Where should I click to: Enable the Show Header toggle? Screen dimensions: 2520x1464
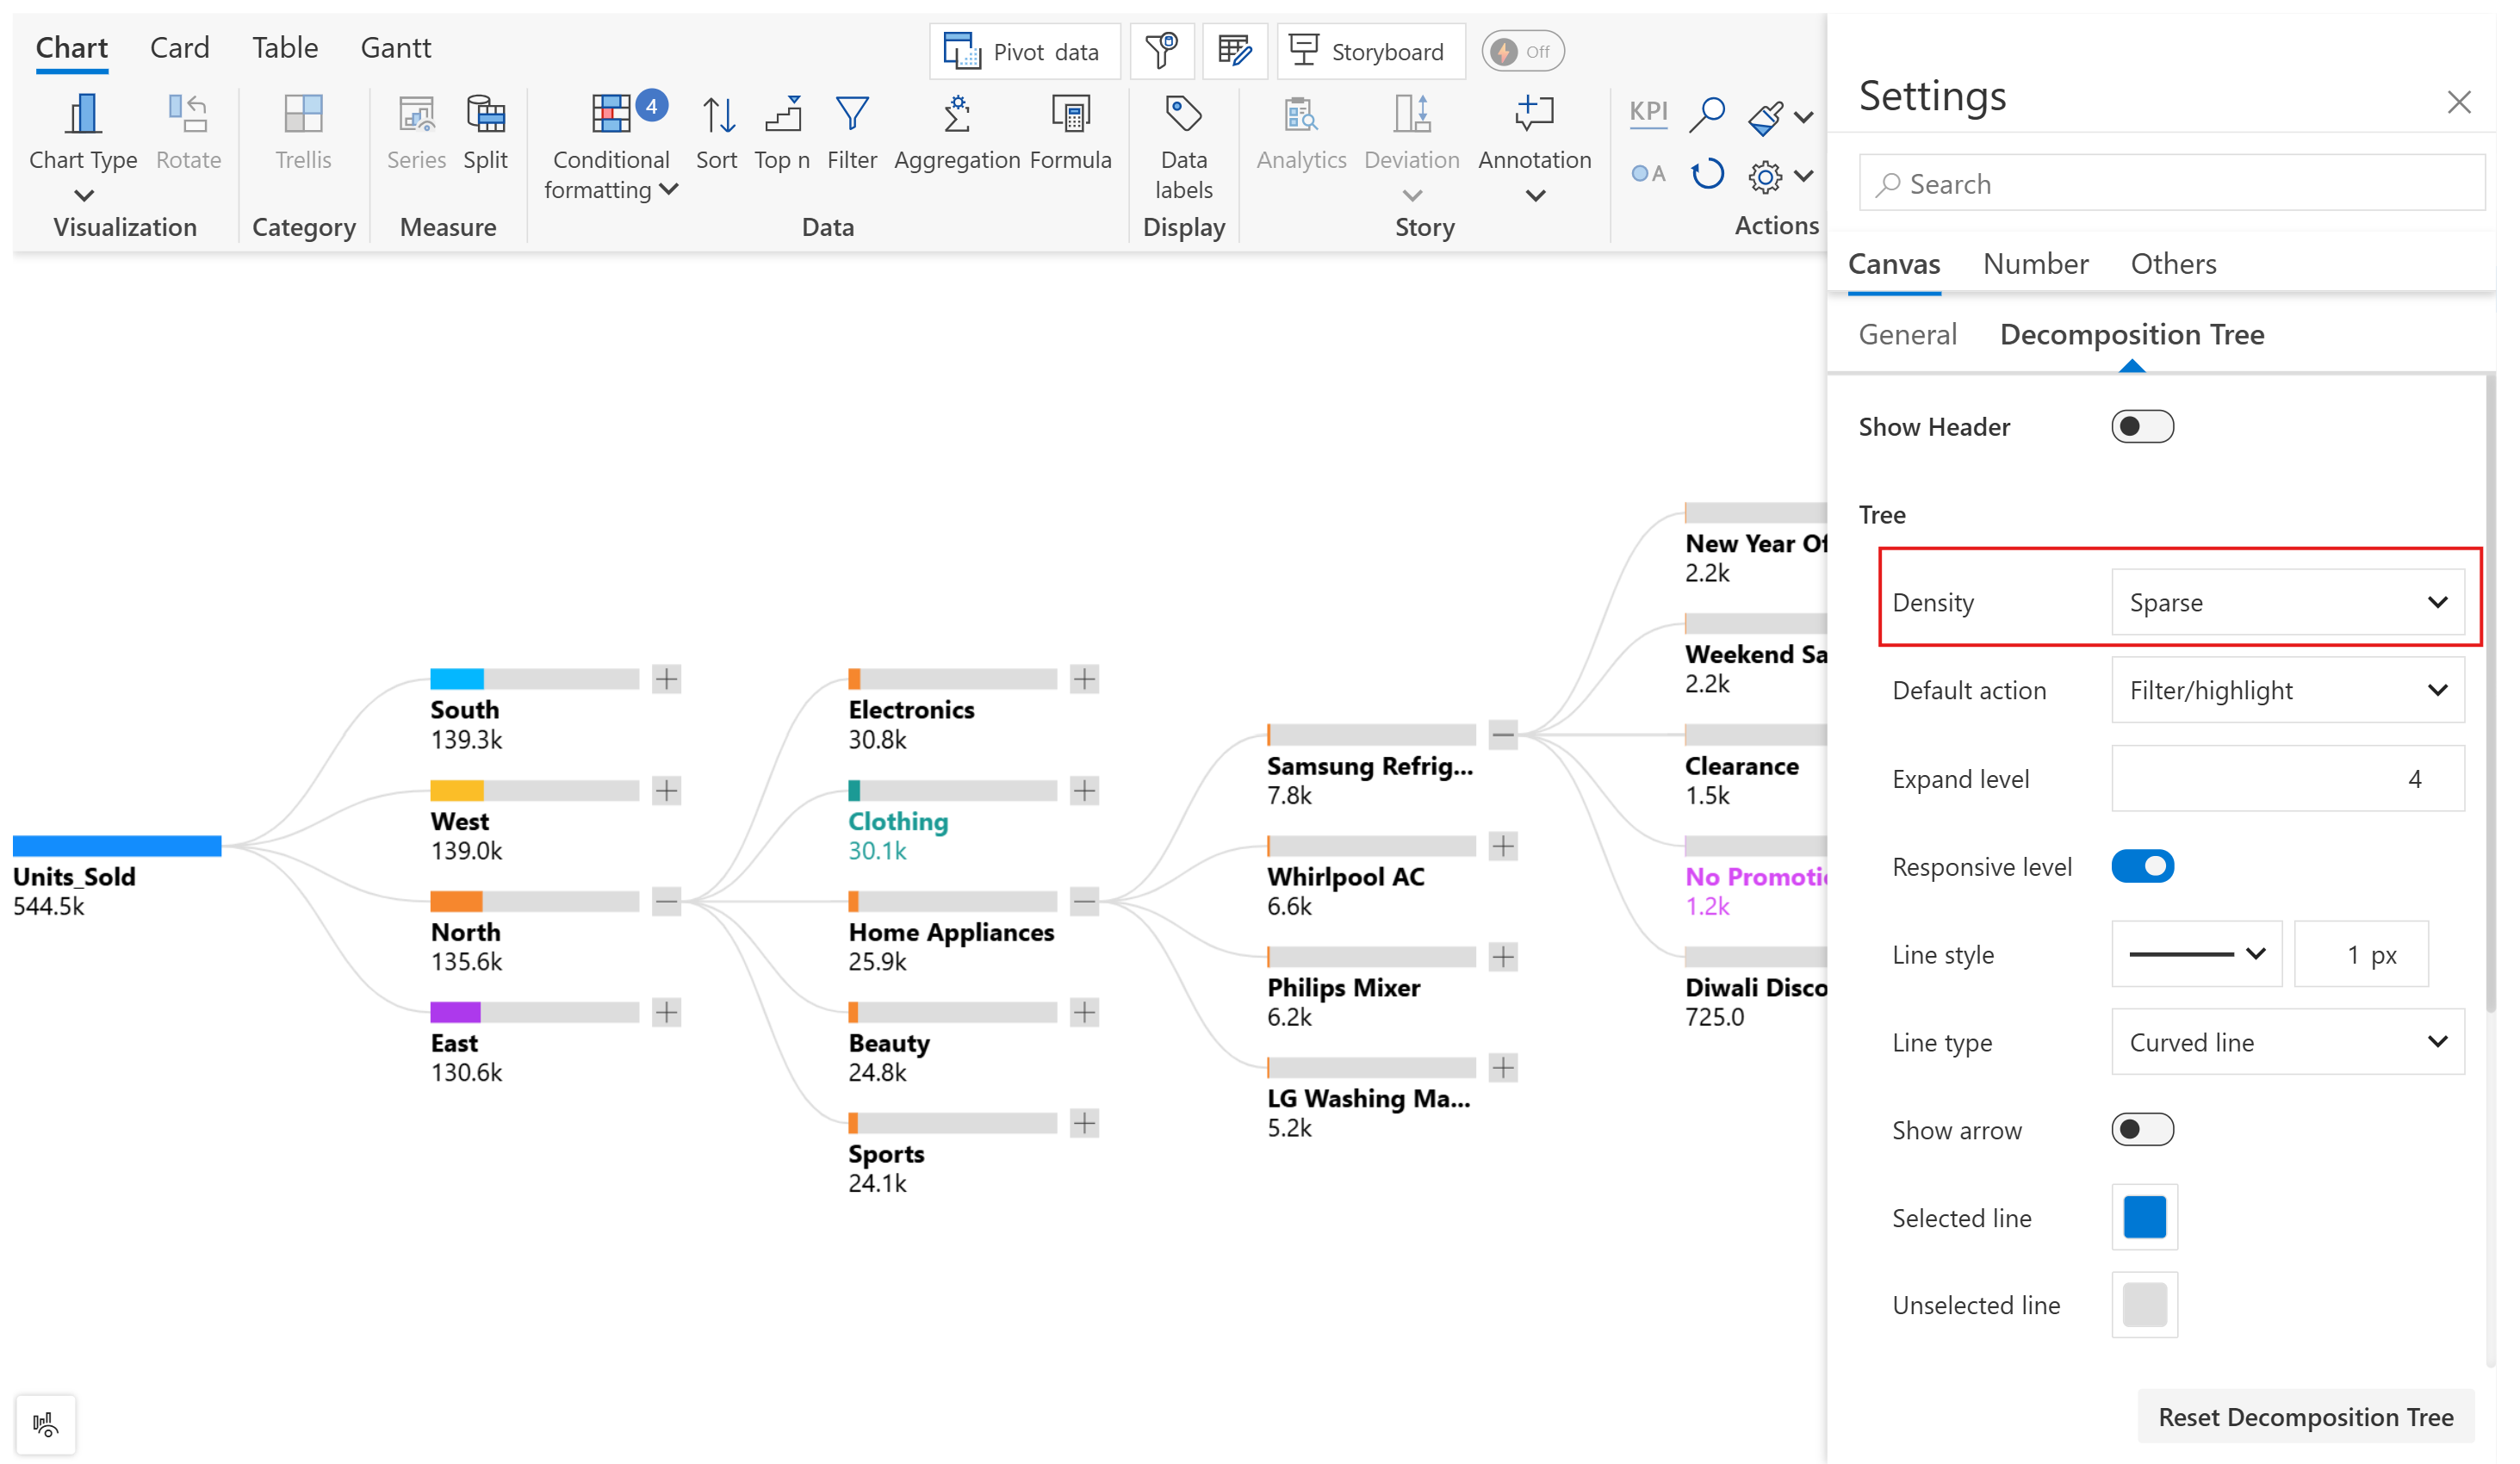[2142, 427]
